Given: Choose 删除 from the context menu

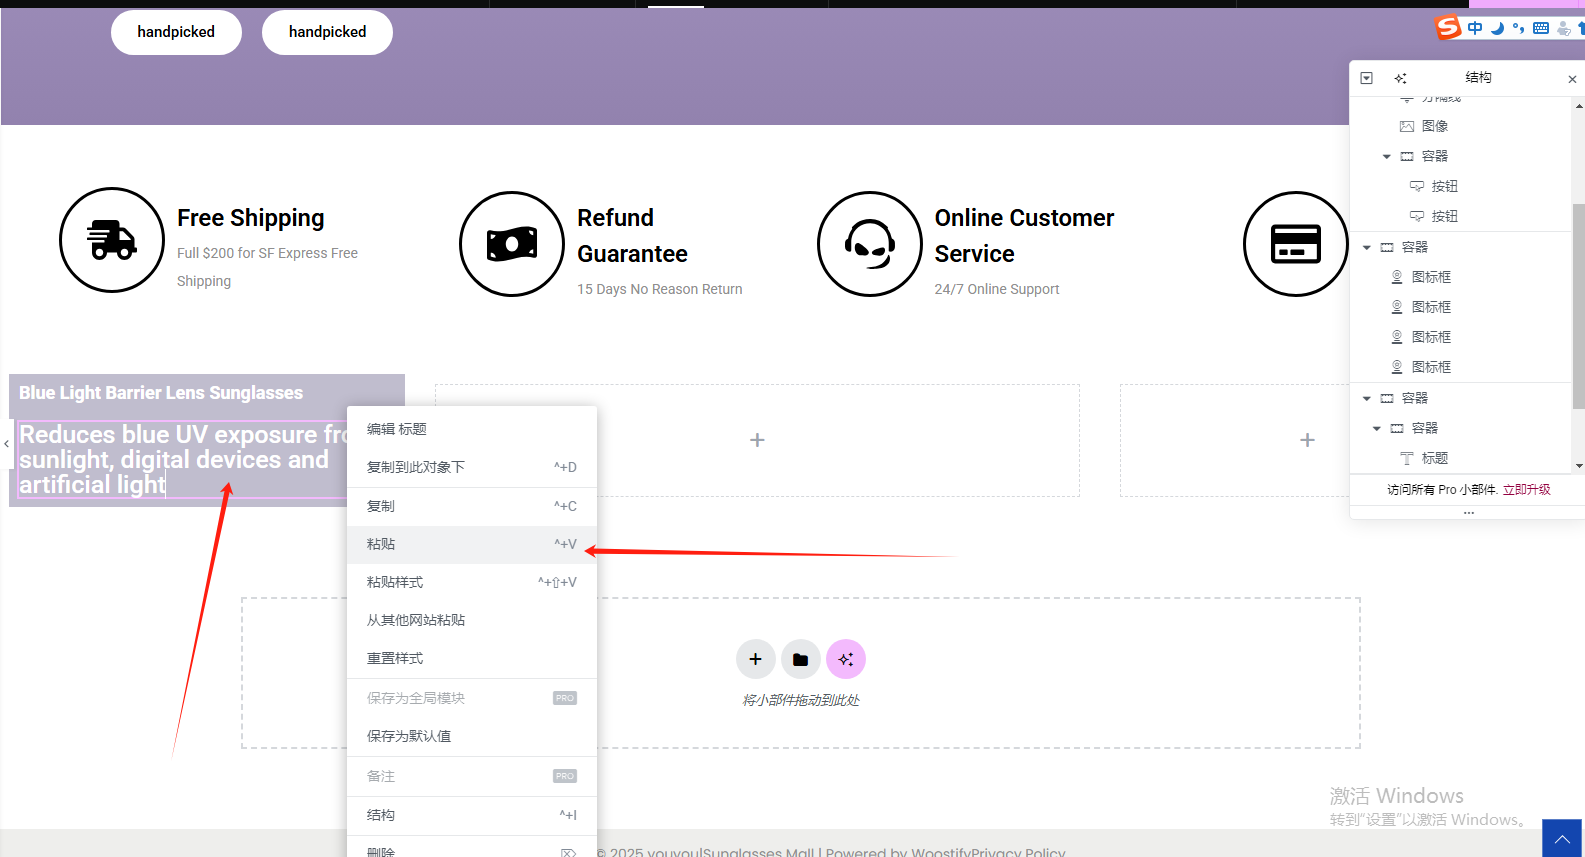Looking at the screenshot, I should point(472,849).
